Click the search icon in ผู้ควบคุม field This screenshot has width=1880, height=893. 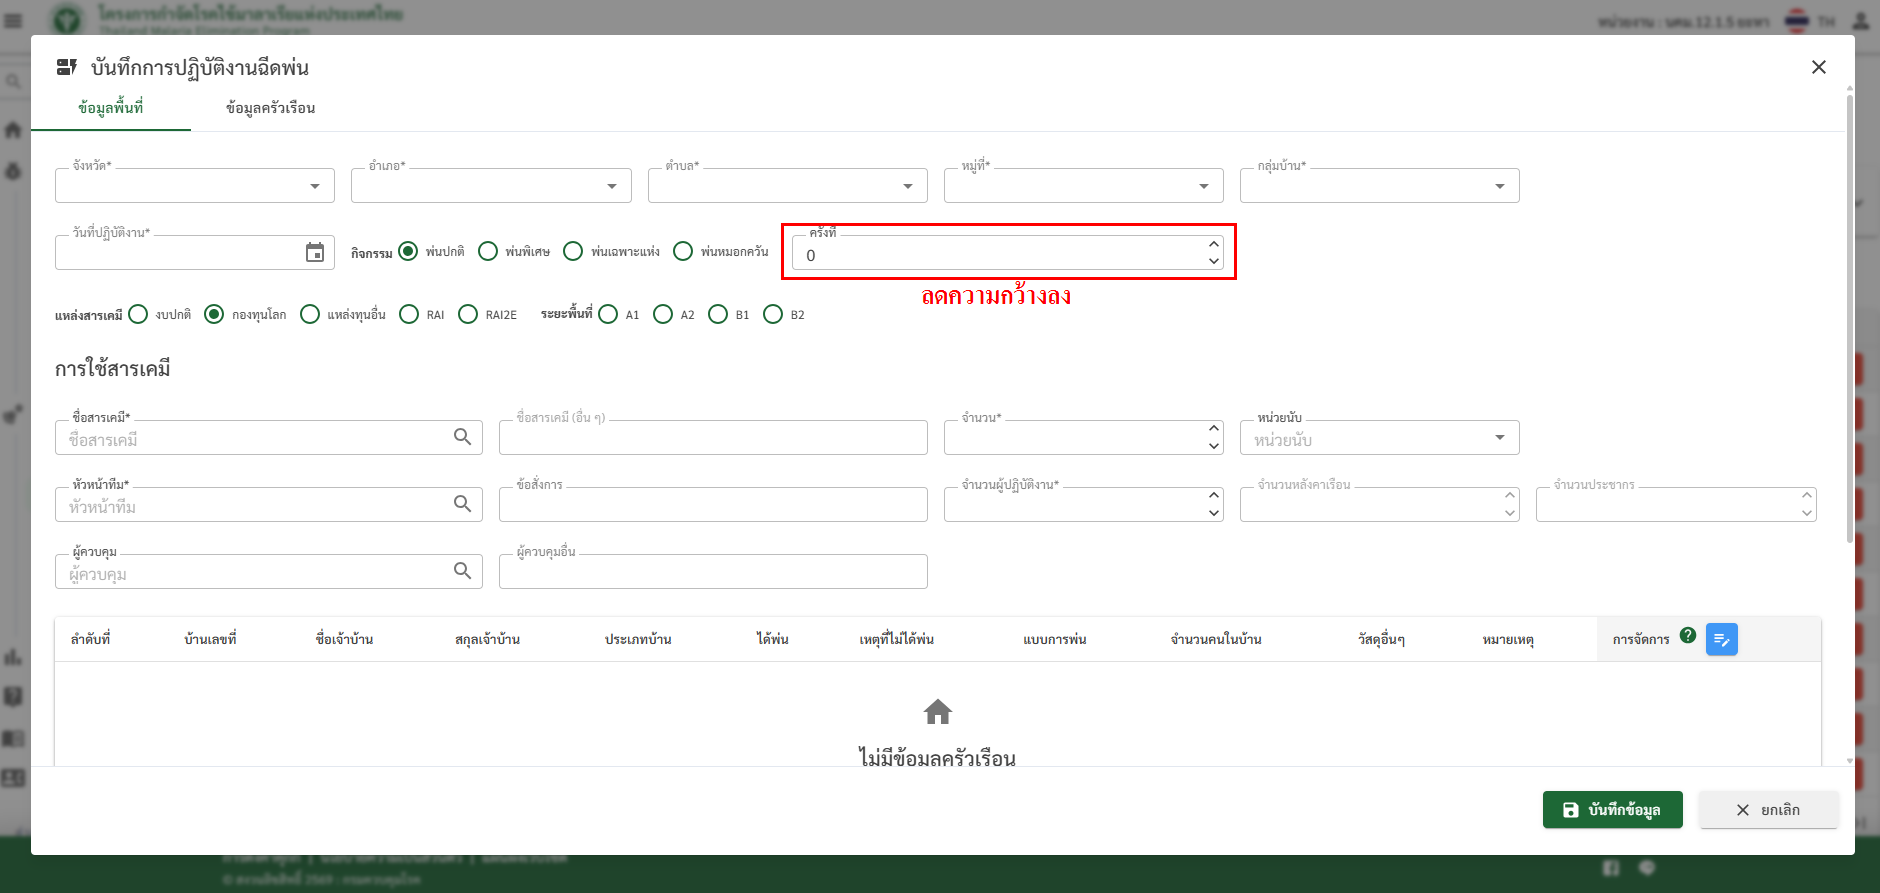click(462, 571)
